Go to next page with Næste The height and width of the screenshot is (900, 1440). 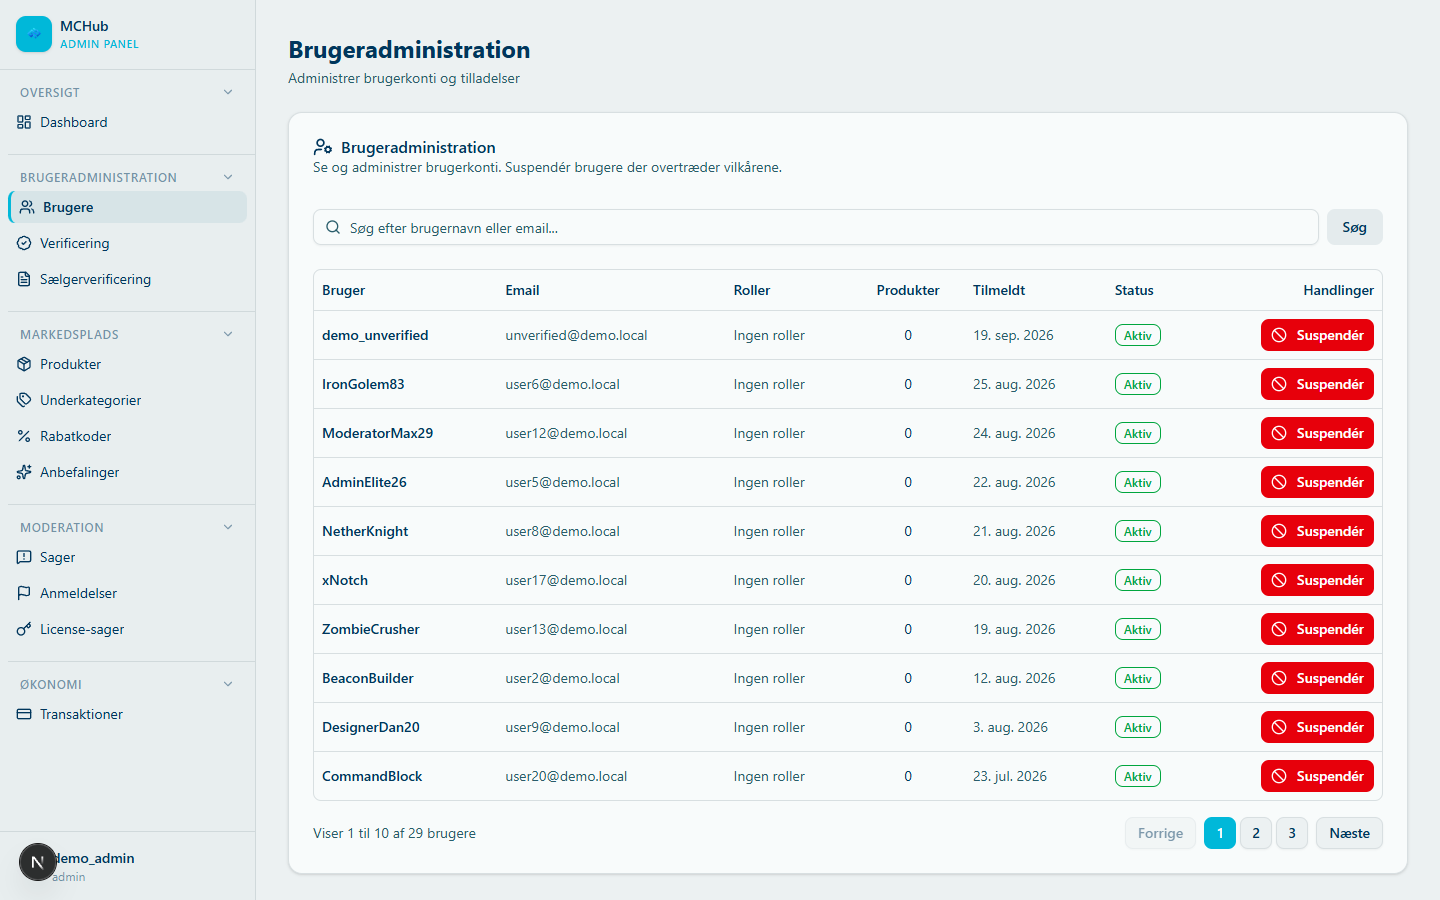pos(1349,833)
